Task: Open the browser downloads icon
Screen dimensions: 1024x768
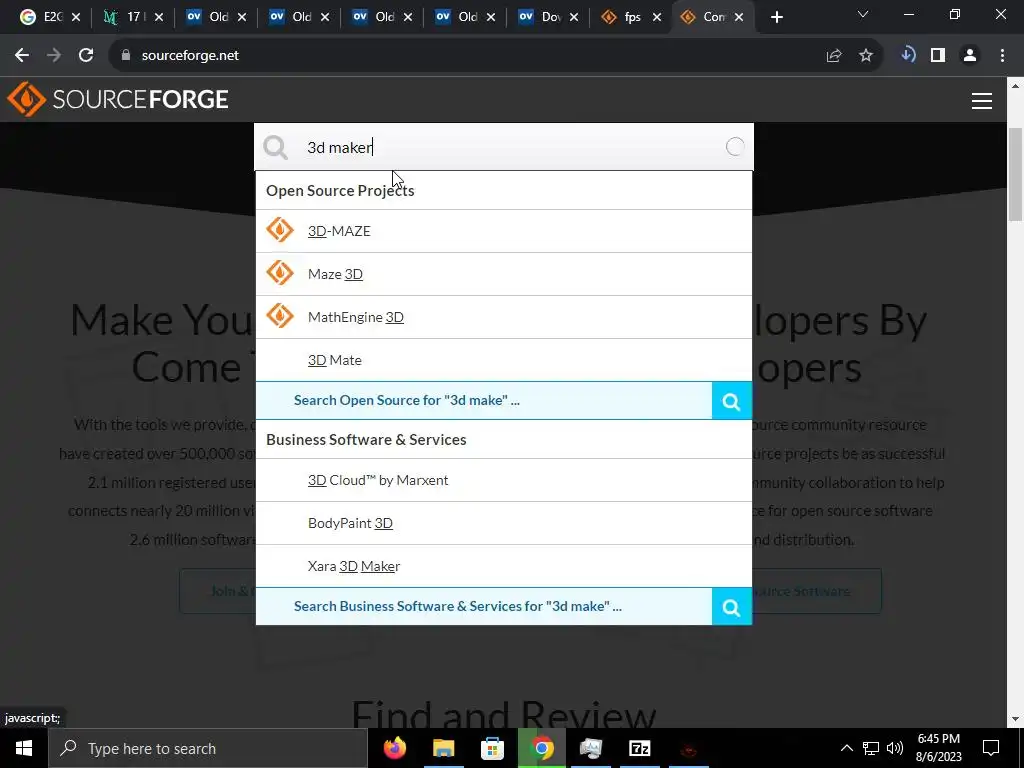Action: click(907, 56)
